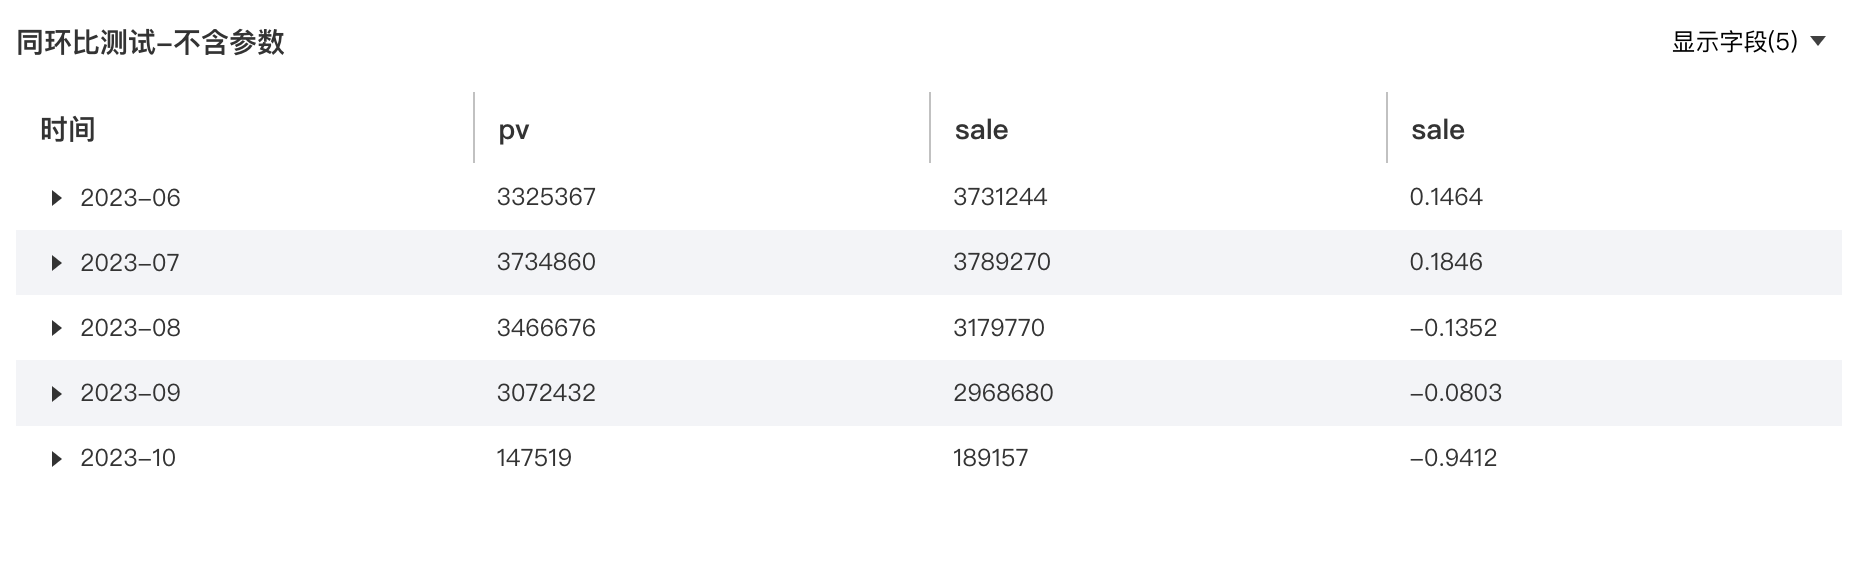Click sale value 189157
The height and width of the screenshot is (572, 1858).
[x=990, y=458]
